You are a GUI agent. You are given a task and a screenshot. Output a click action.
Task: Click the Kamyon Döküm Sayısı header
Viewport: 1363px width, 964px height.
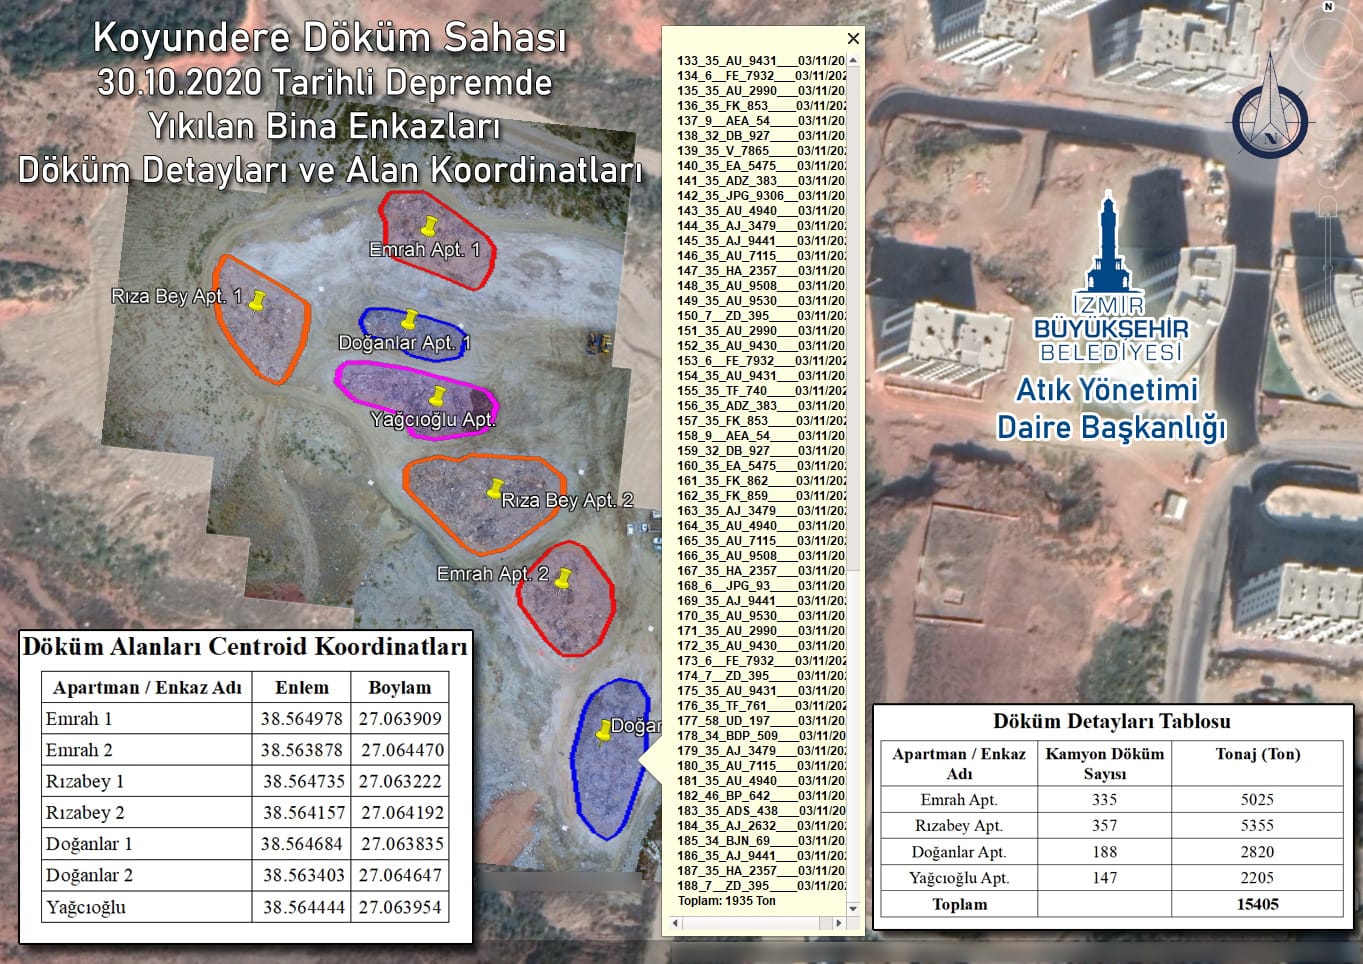click(1105, 764)
